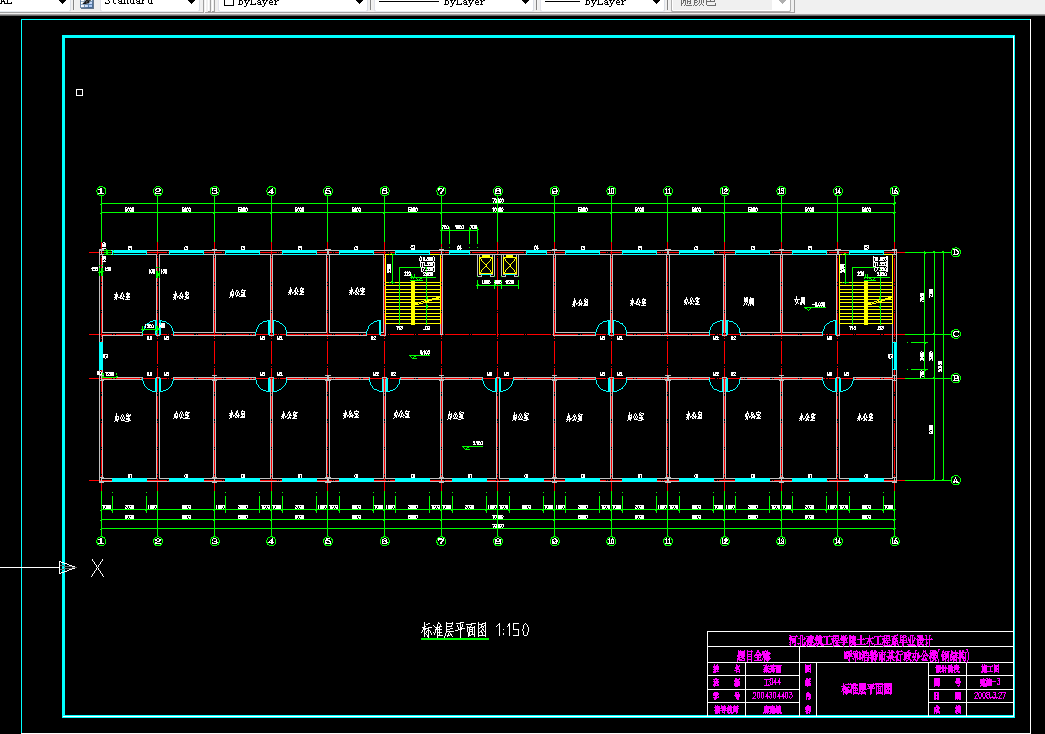1045x734 pixels.
Task: Select the right elevator shaft symbol
Action: [510, 266]
